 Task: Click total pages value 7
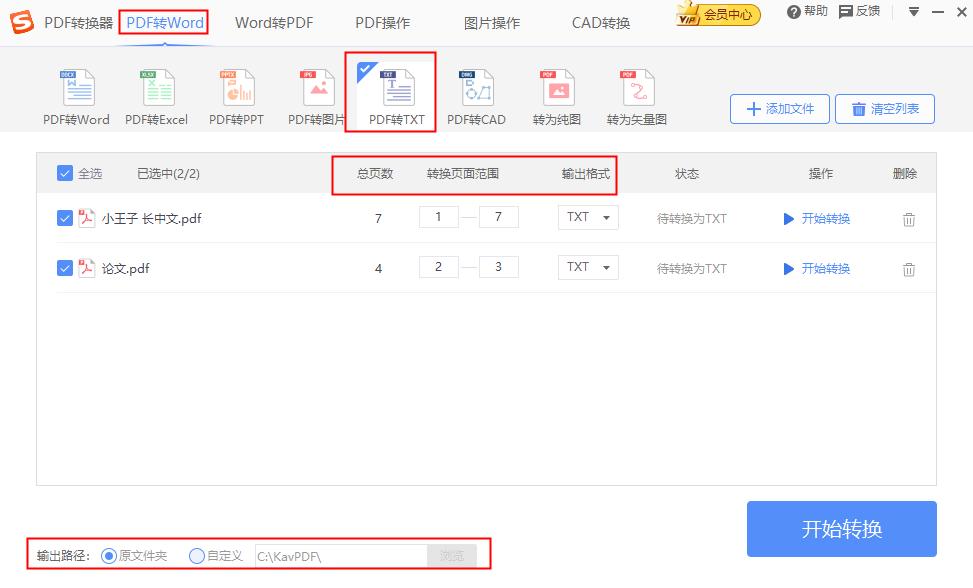379,218
